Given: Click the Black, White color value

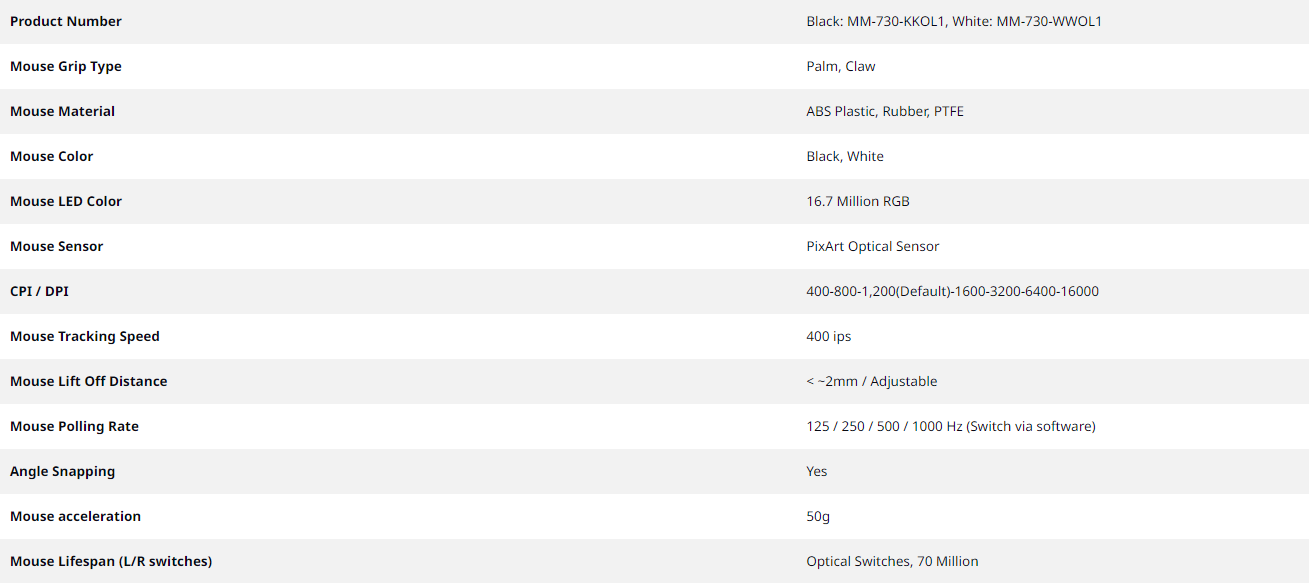Looking at the screenshot, I should point(845,156).
